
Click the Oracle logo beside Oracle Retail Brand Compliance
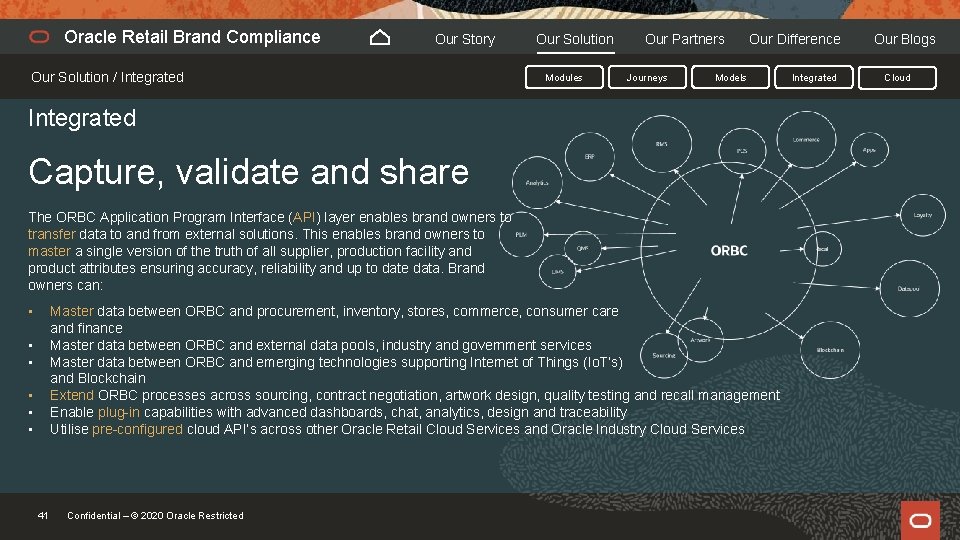(39, 37)
